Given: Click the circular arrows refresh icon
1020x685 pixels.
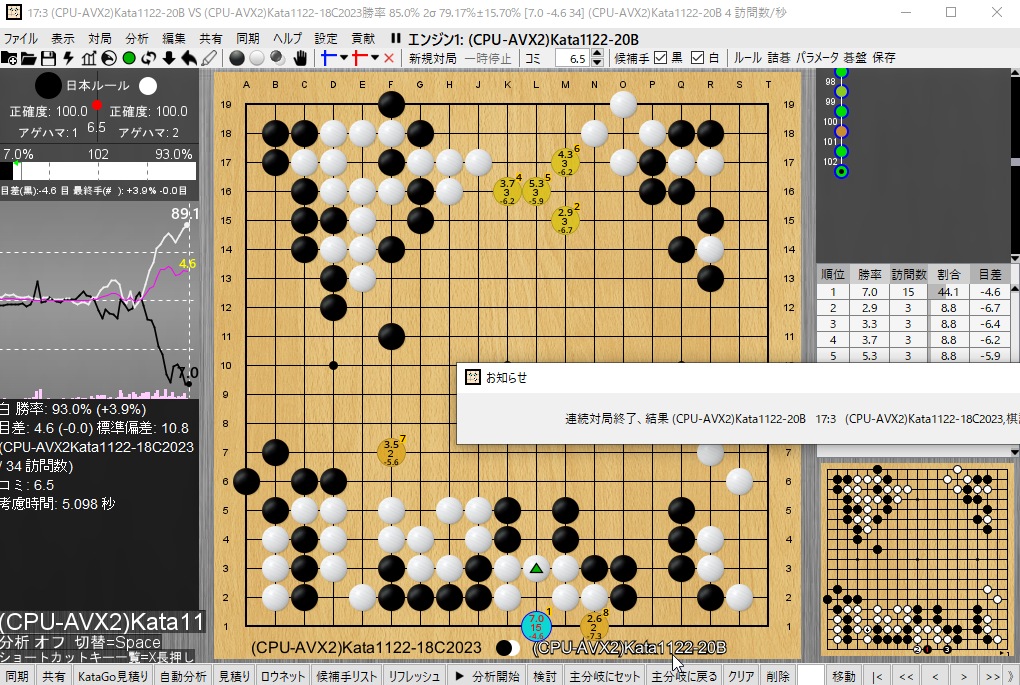Looking at the screenshot, I should 149,59.
